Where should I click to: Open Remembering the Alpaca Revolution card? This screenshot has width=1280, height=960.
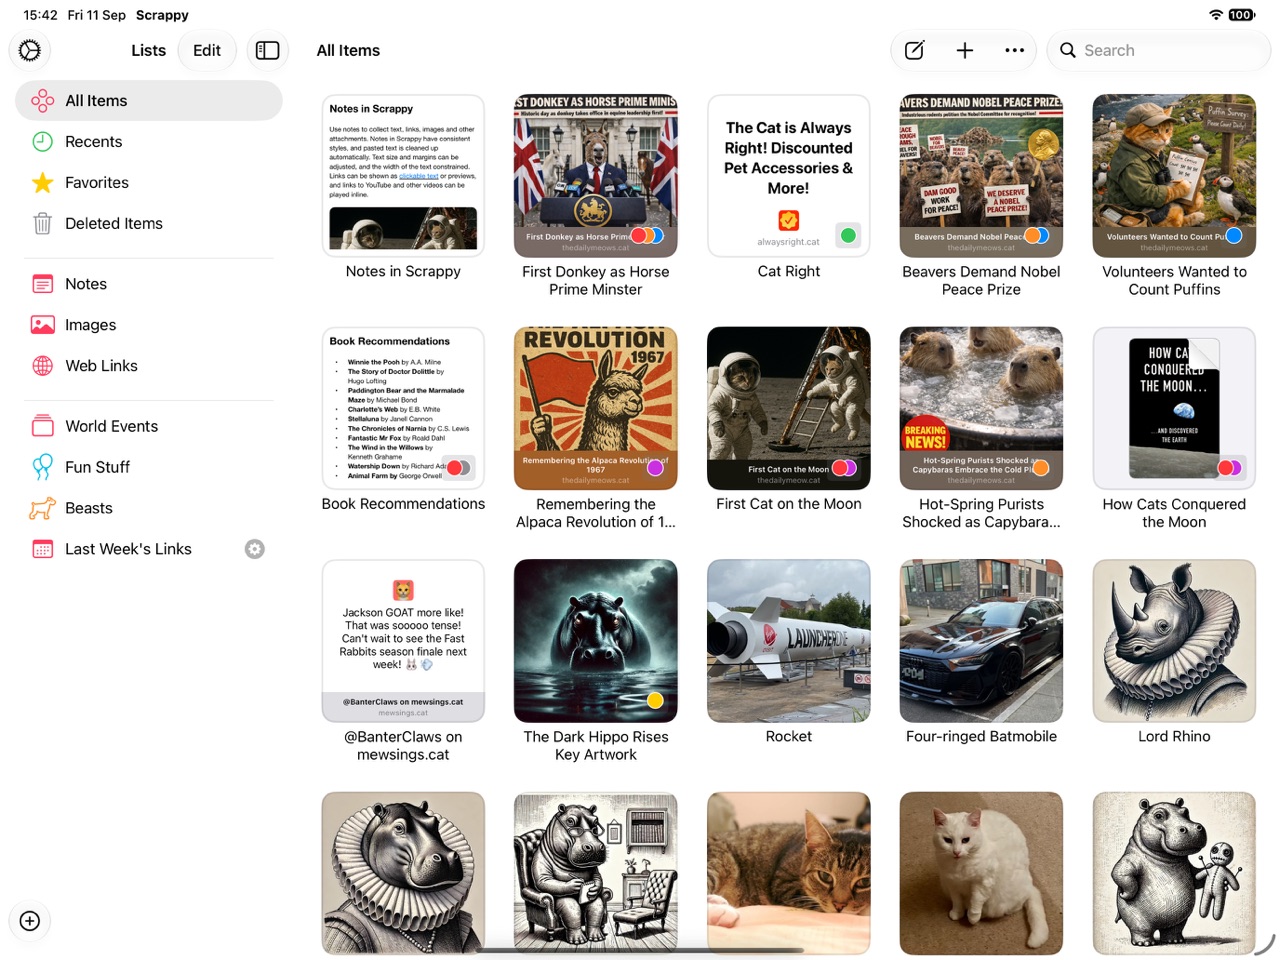pyautogui.click(x=596, y=408)
